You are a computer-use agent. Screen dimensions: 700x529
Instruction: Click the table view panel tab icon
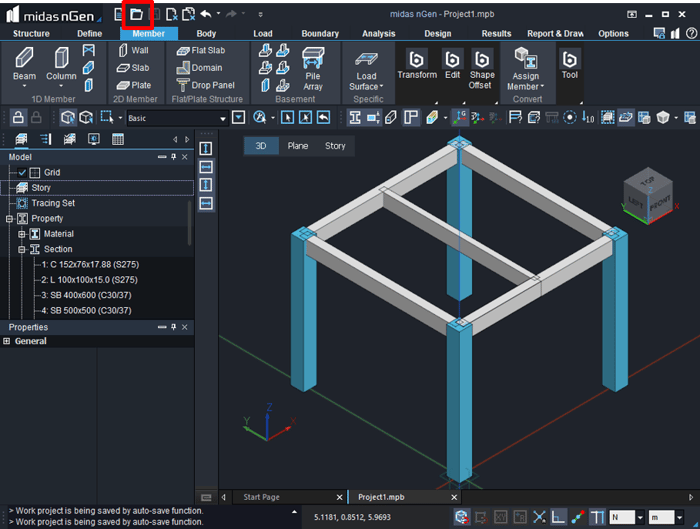118,139
